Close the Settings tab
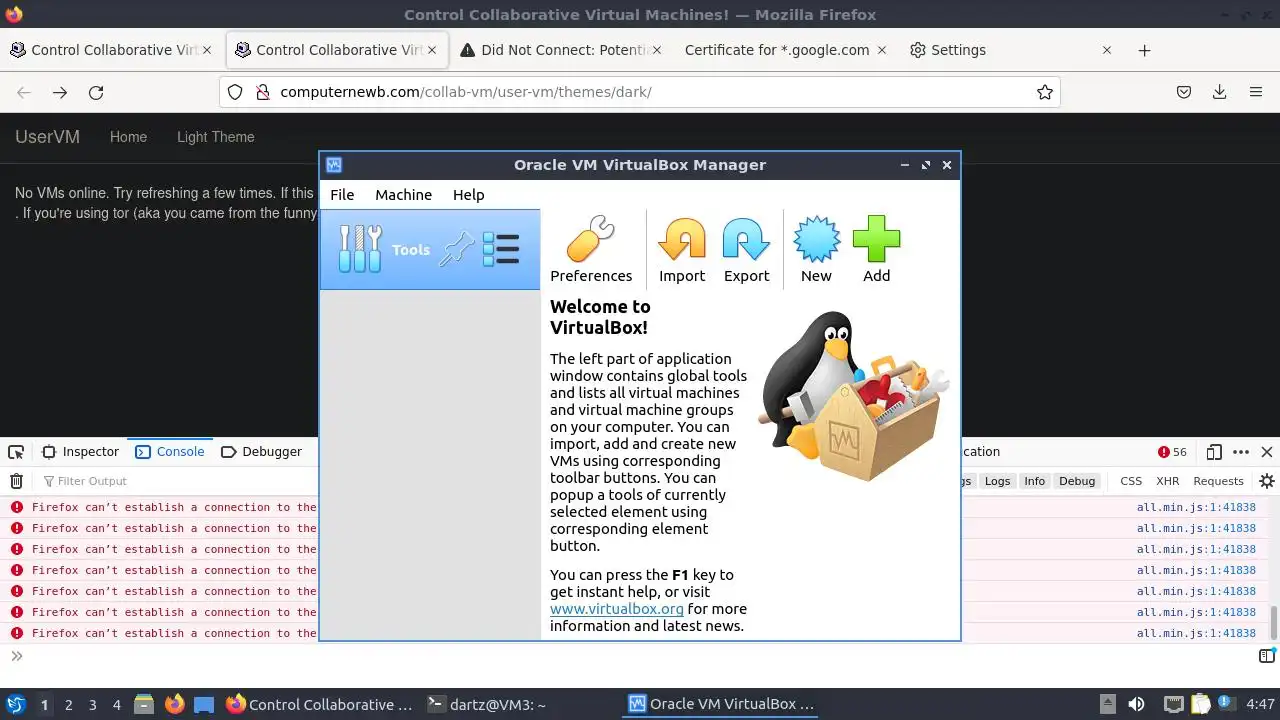This screenshot has height=720, width=1280. 1107,50
